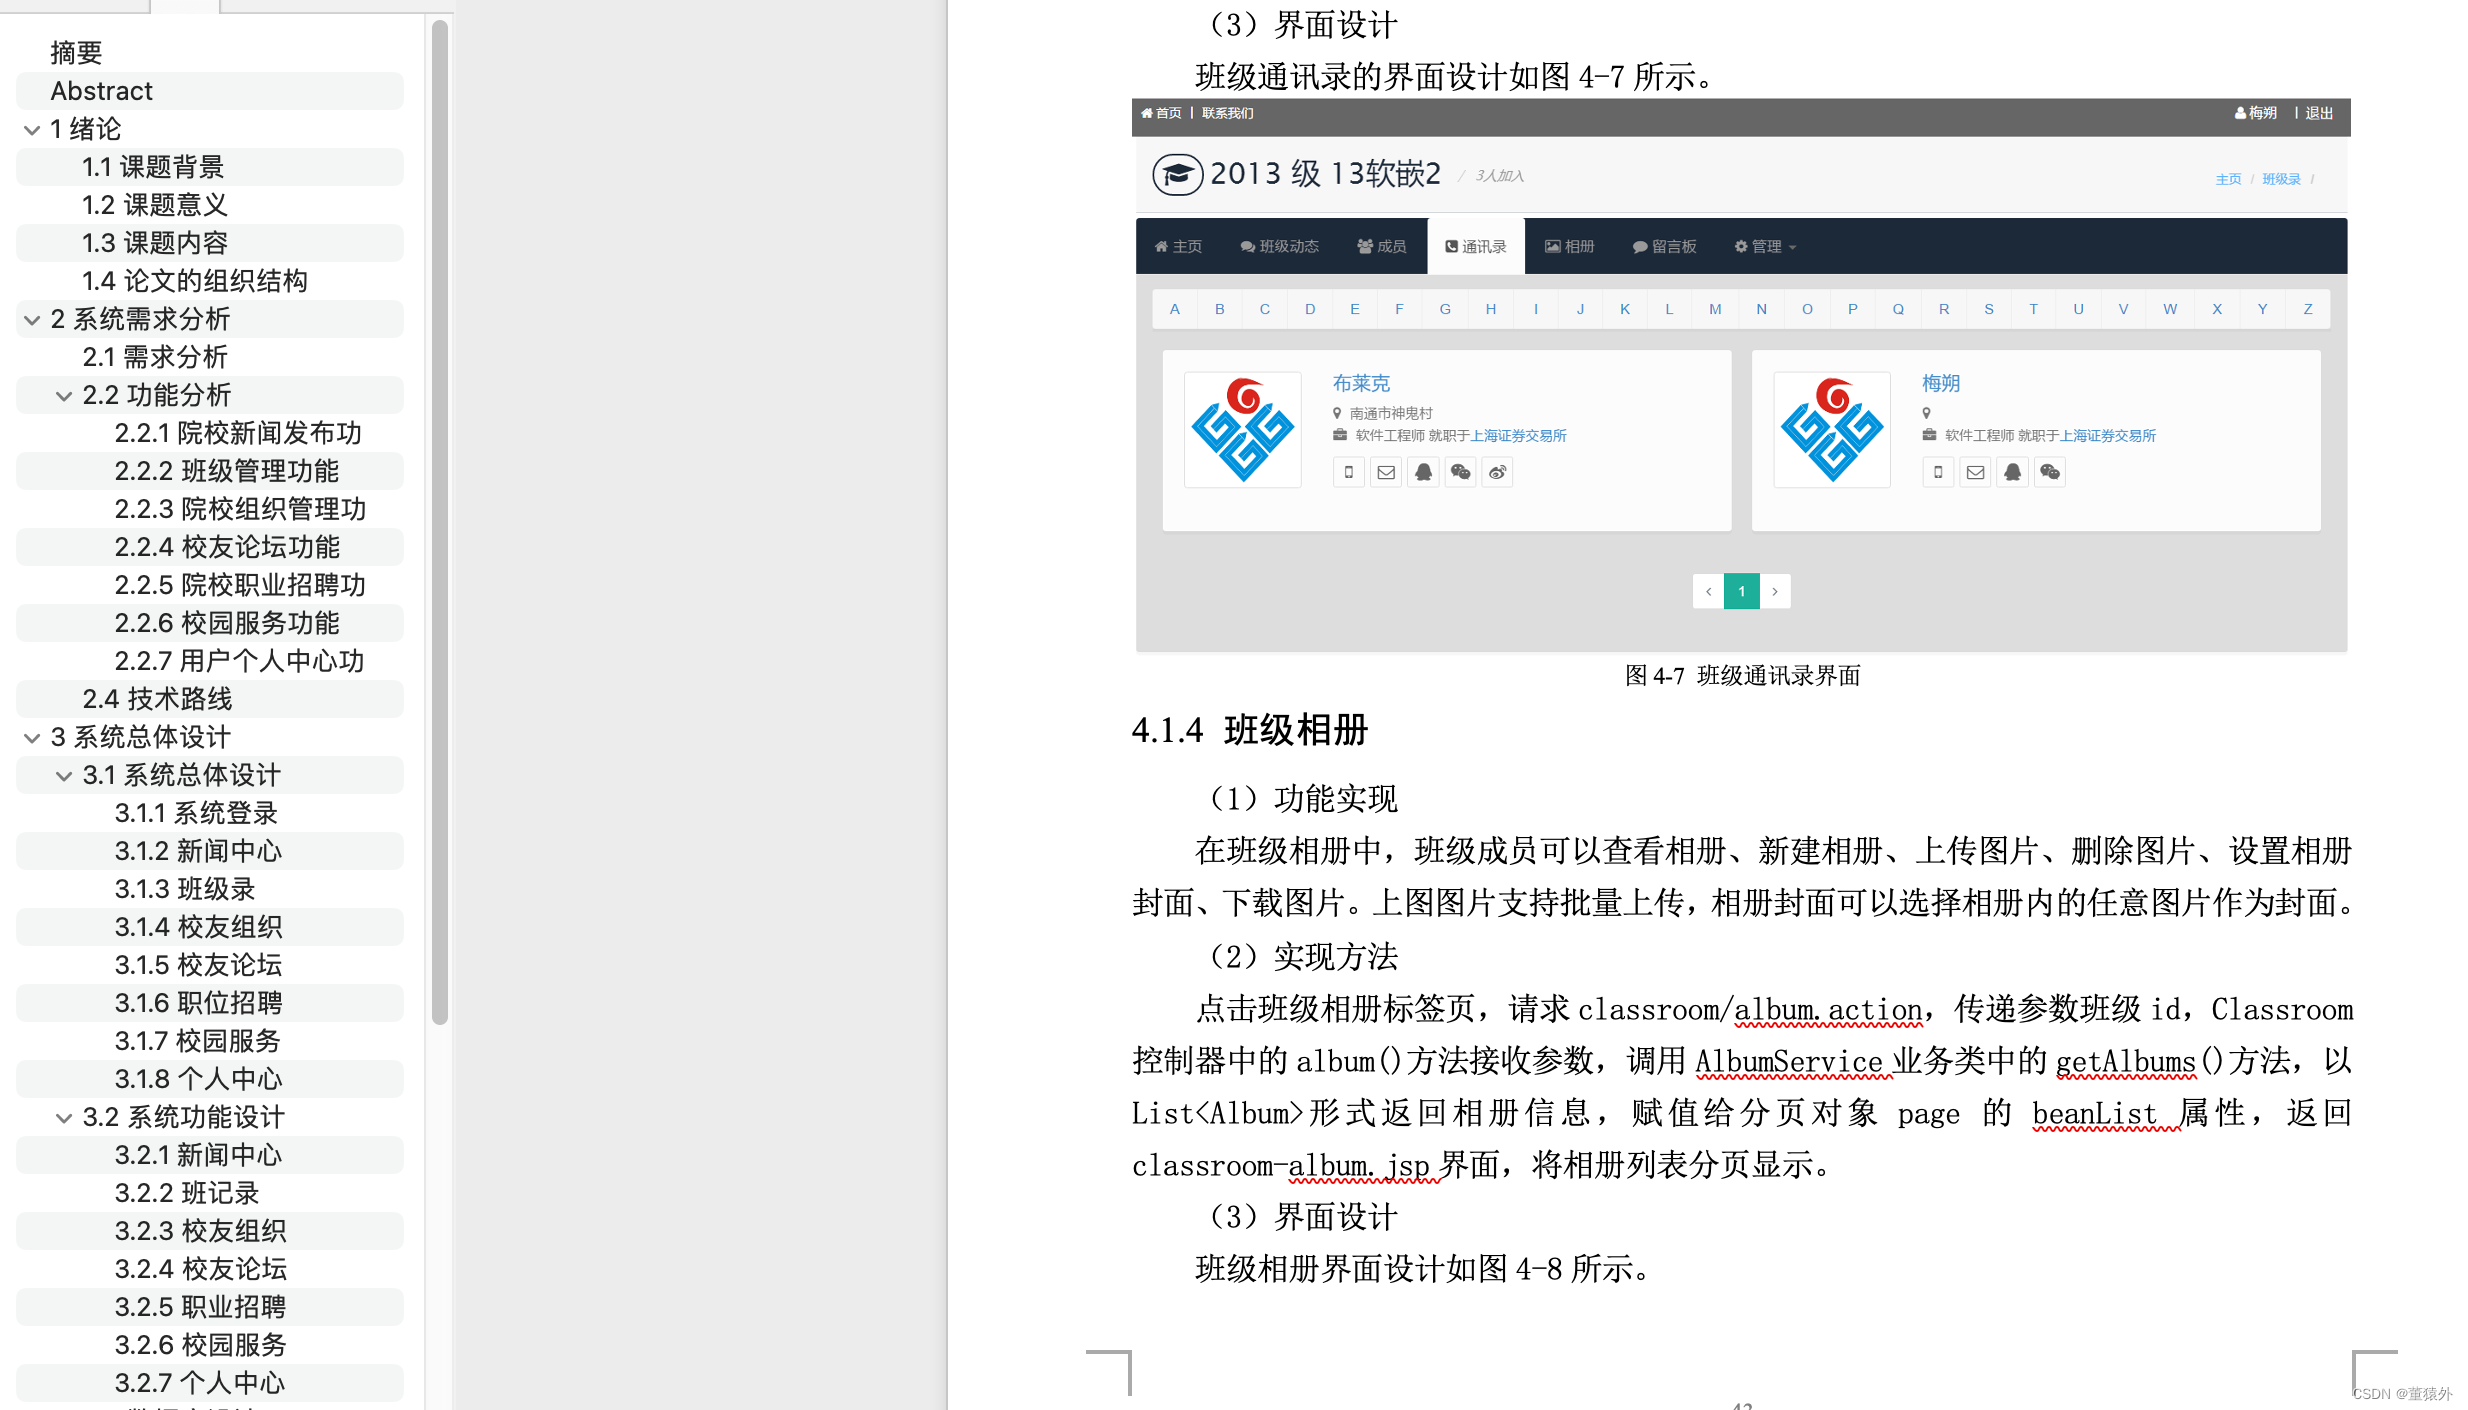This screenshot has height=1410, width=2468.
Task: Click 上海证券交易所 link in 布莱克's card
Action: pyautogui.click(x=1518, y=435)
